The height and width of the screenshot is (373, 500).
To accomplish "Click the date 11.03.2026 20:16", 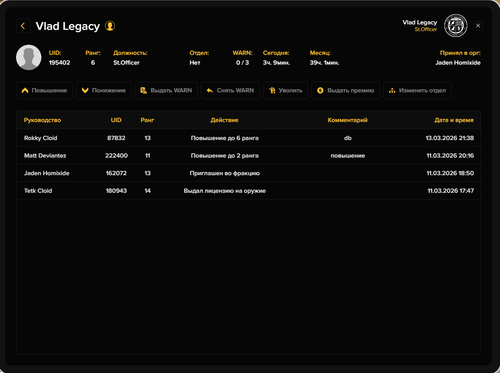I will [450, 156].
